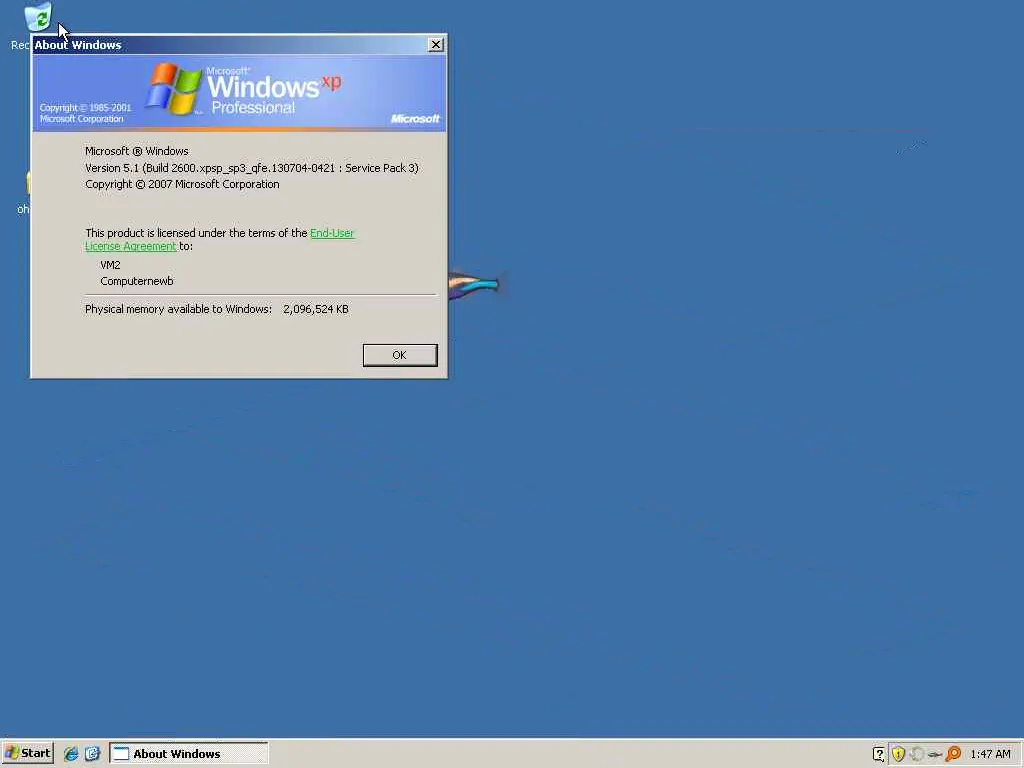Select About Windows taskbar button
This screenshot has width=1024, height=768.
[x=189, y=754]
